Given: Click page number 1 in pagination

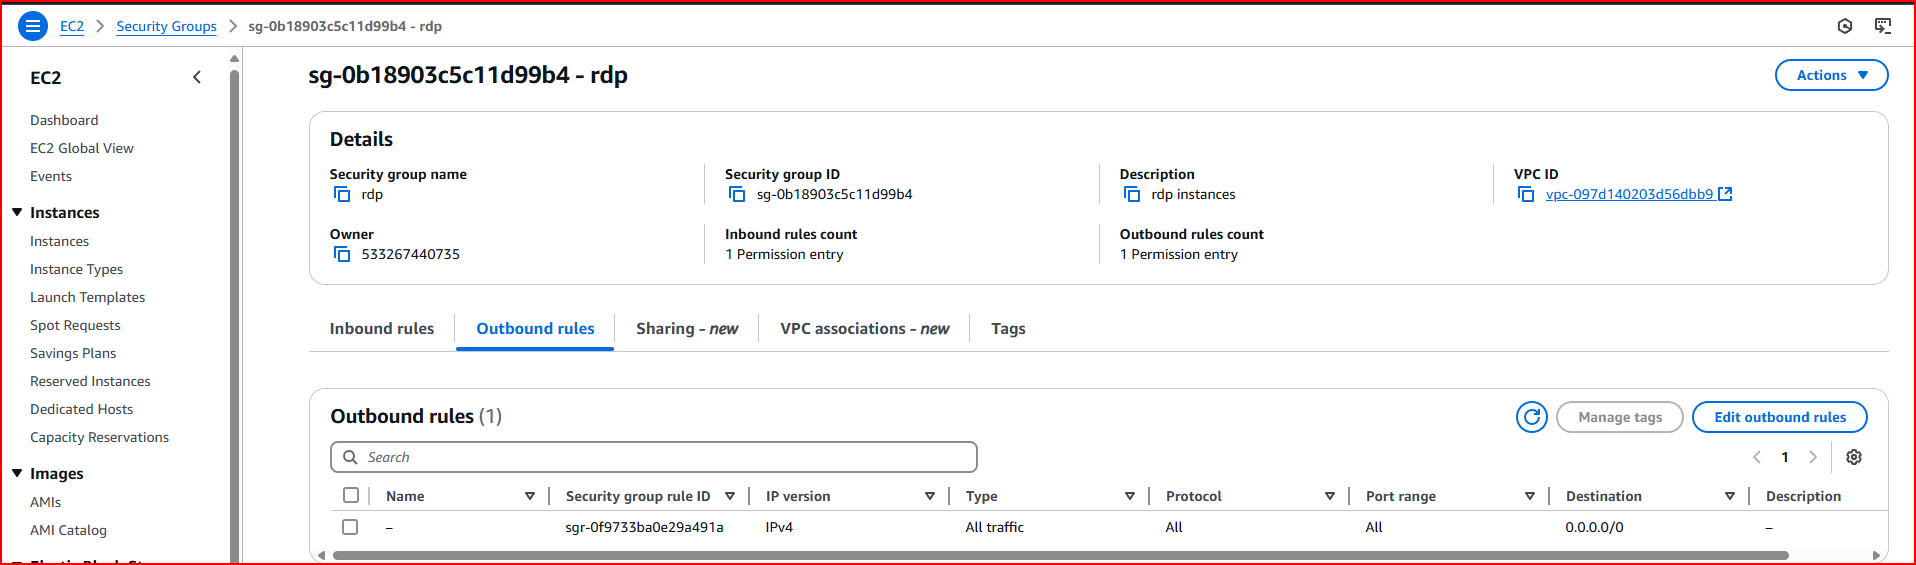Looking at the screenshot, I should pyautogui.click(x=1785, y=457).
